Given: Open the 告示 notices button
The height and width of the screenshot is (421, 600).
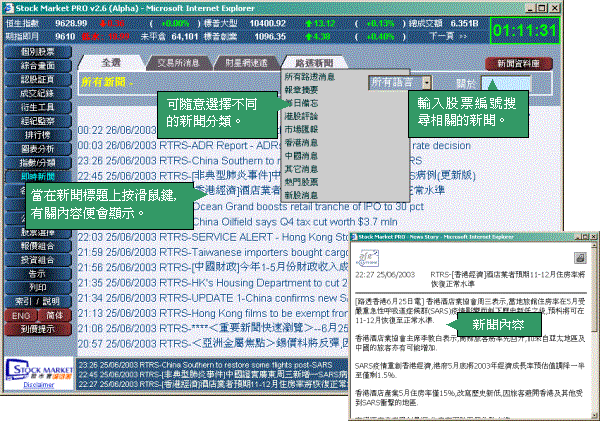Looking at the screenshot, I should [x=38, y=273].
